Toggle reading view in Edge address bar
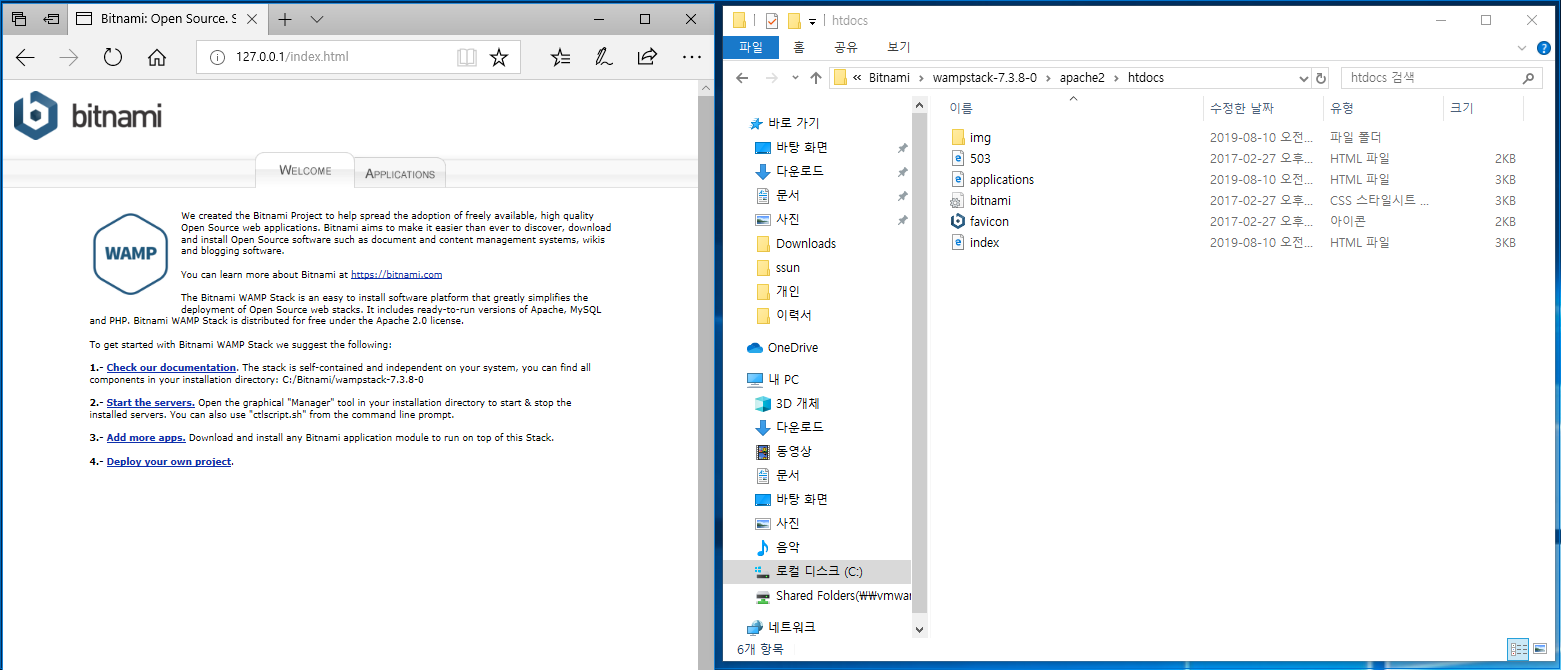Screen dimensions: 1561x670 pyautogui.click(x=467, y=57)
